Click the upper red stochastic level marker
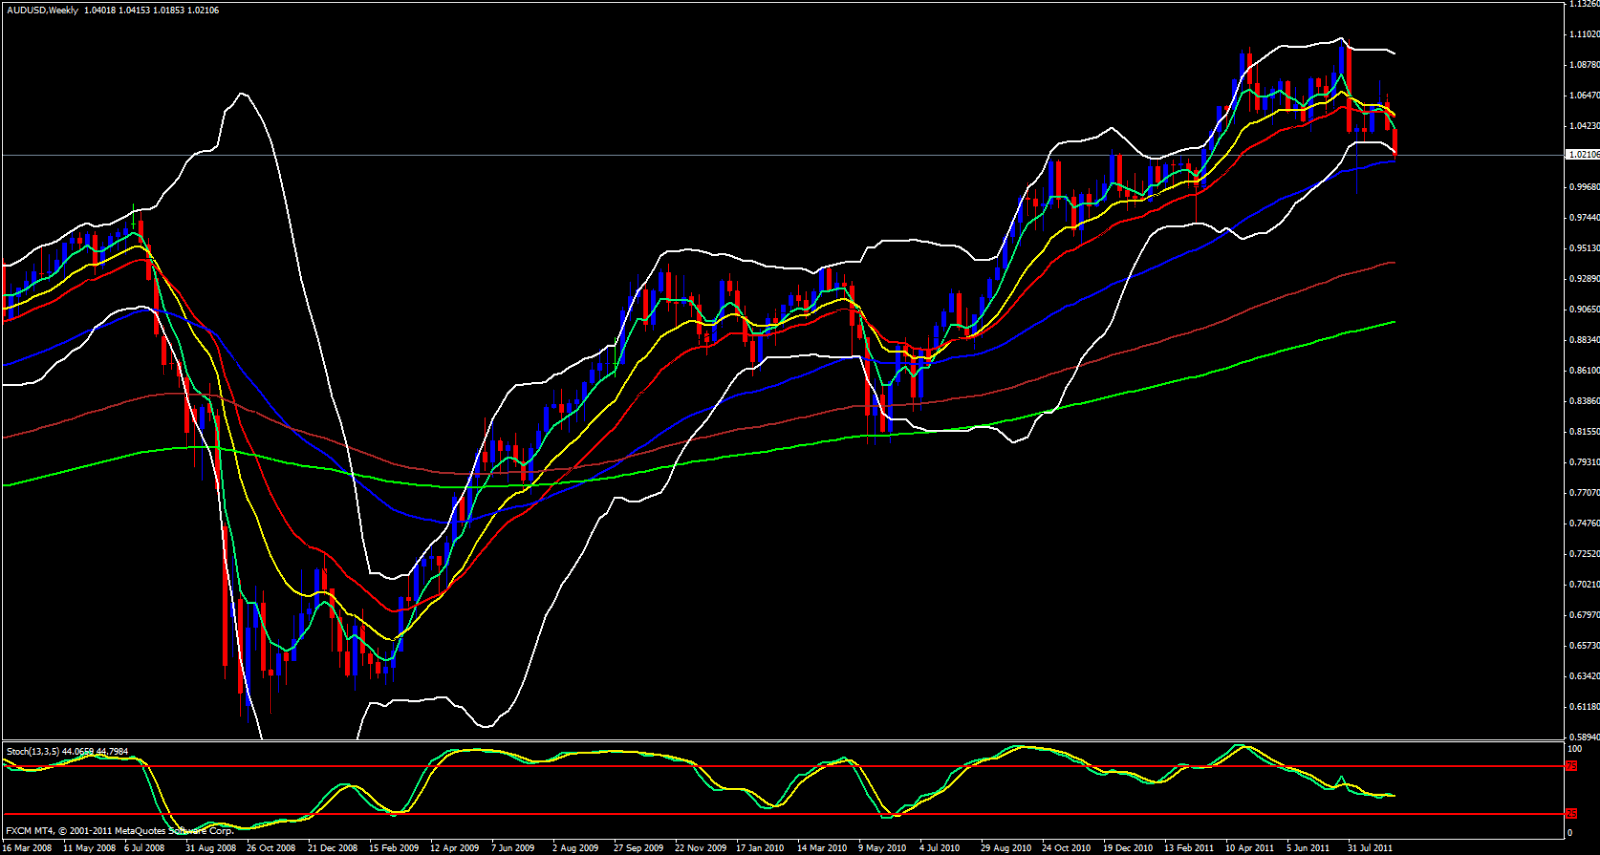The image size is (1600, 855). pos(1571,766)
